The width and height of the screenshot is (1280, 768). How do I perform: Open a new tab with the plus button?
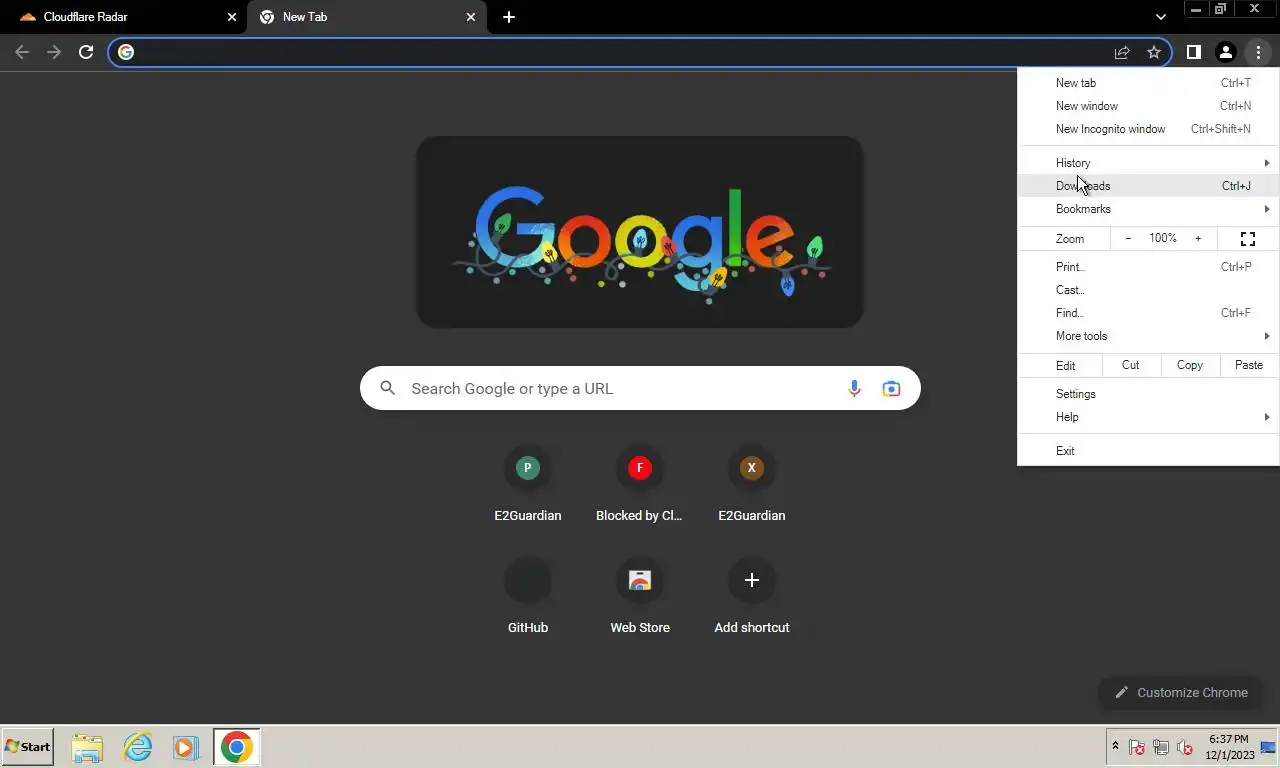click(508, 17)
